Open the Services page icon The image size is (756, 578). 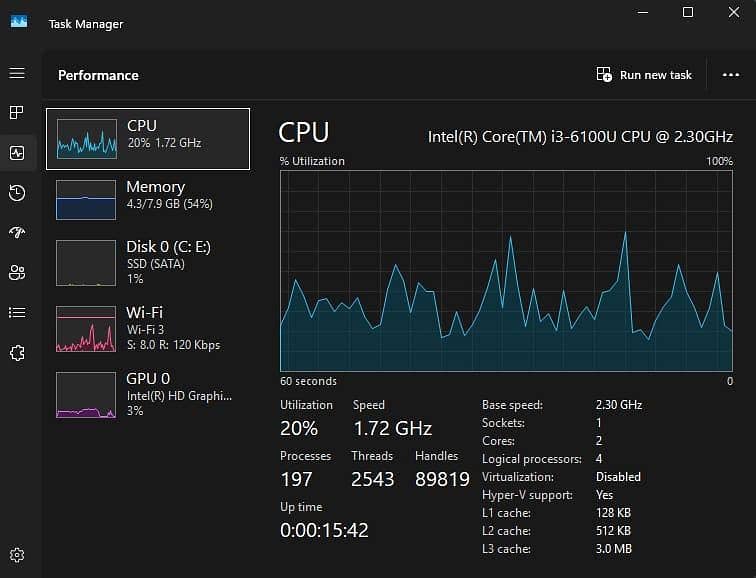[x=17, y=353]
